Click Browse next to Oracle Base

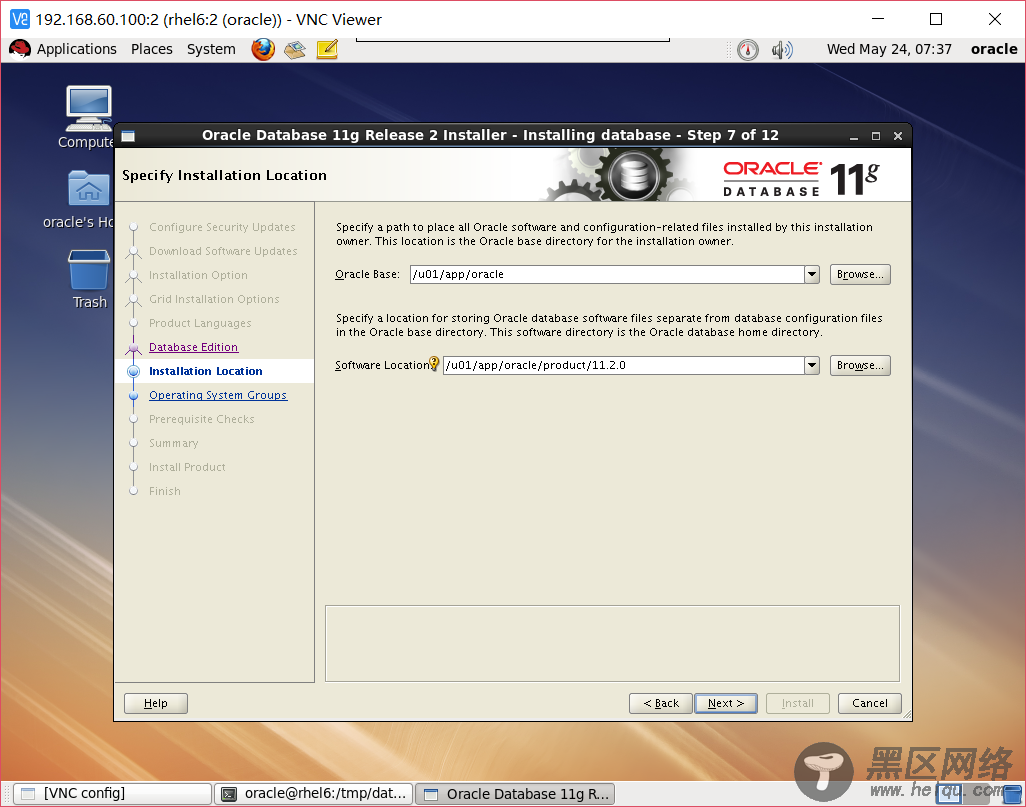tap(860, 274)
